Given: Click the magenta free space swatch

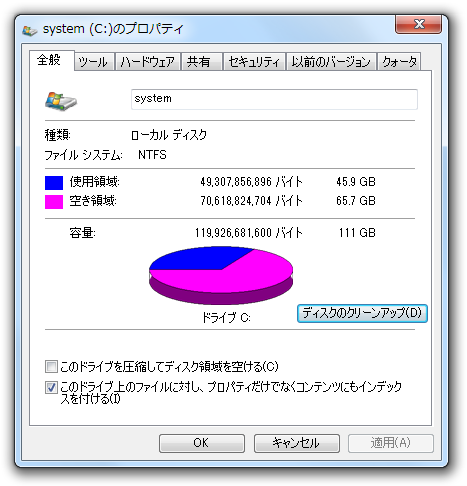Looking at the screenshot, I should tap(54, 202).
